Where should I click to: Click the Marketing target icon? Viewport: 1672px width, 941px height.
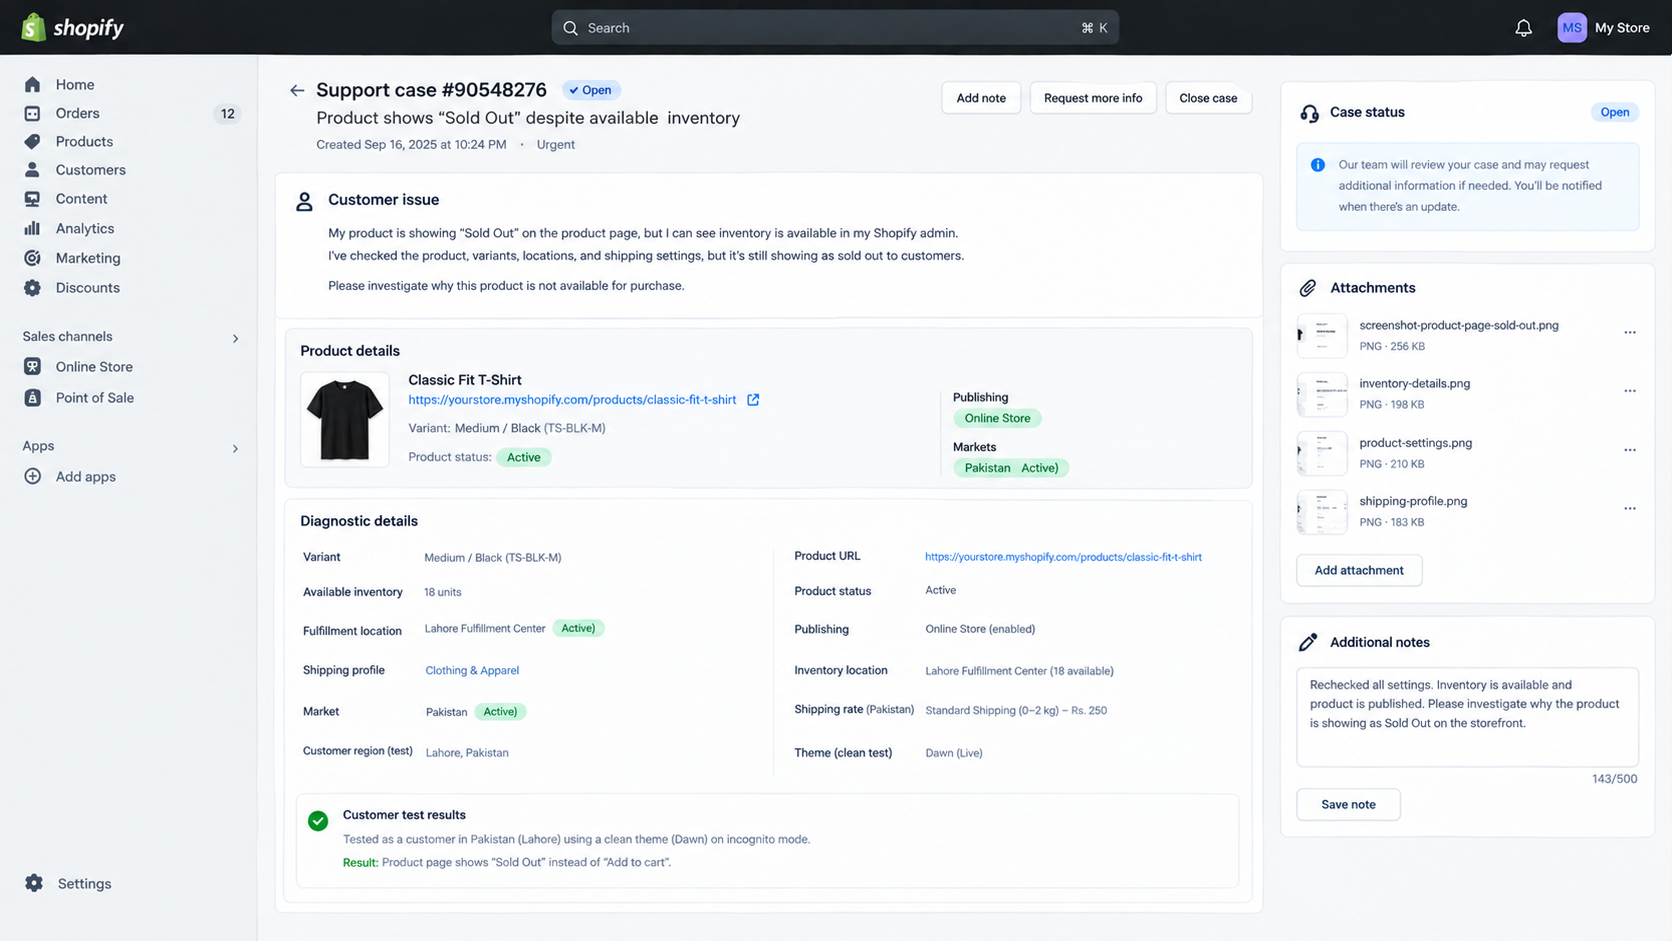[33, 258]
